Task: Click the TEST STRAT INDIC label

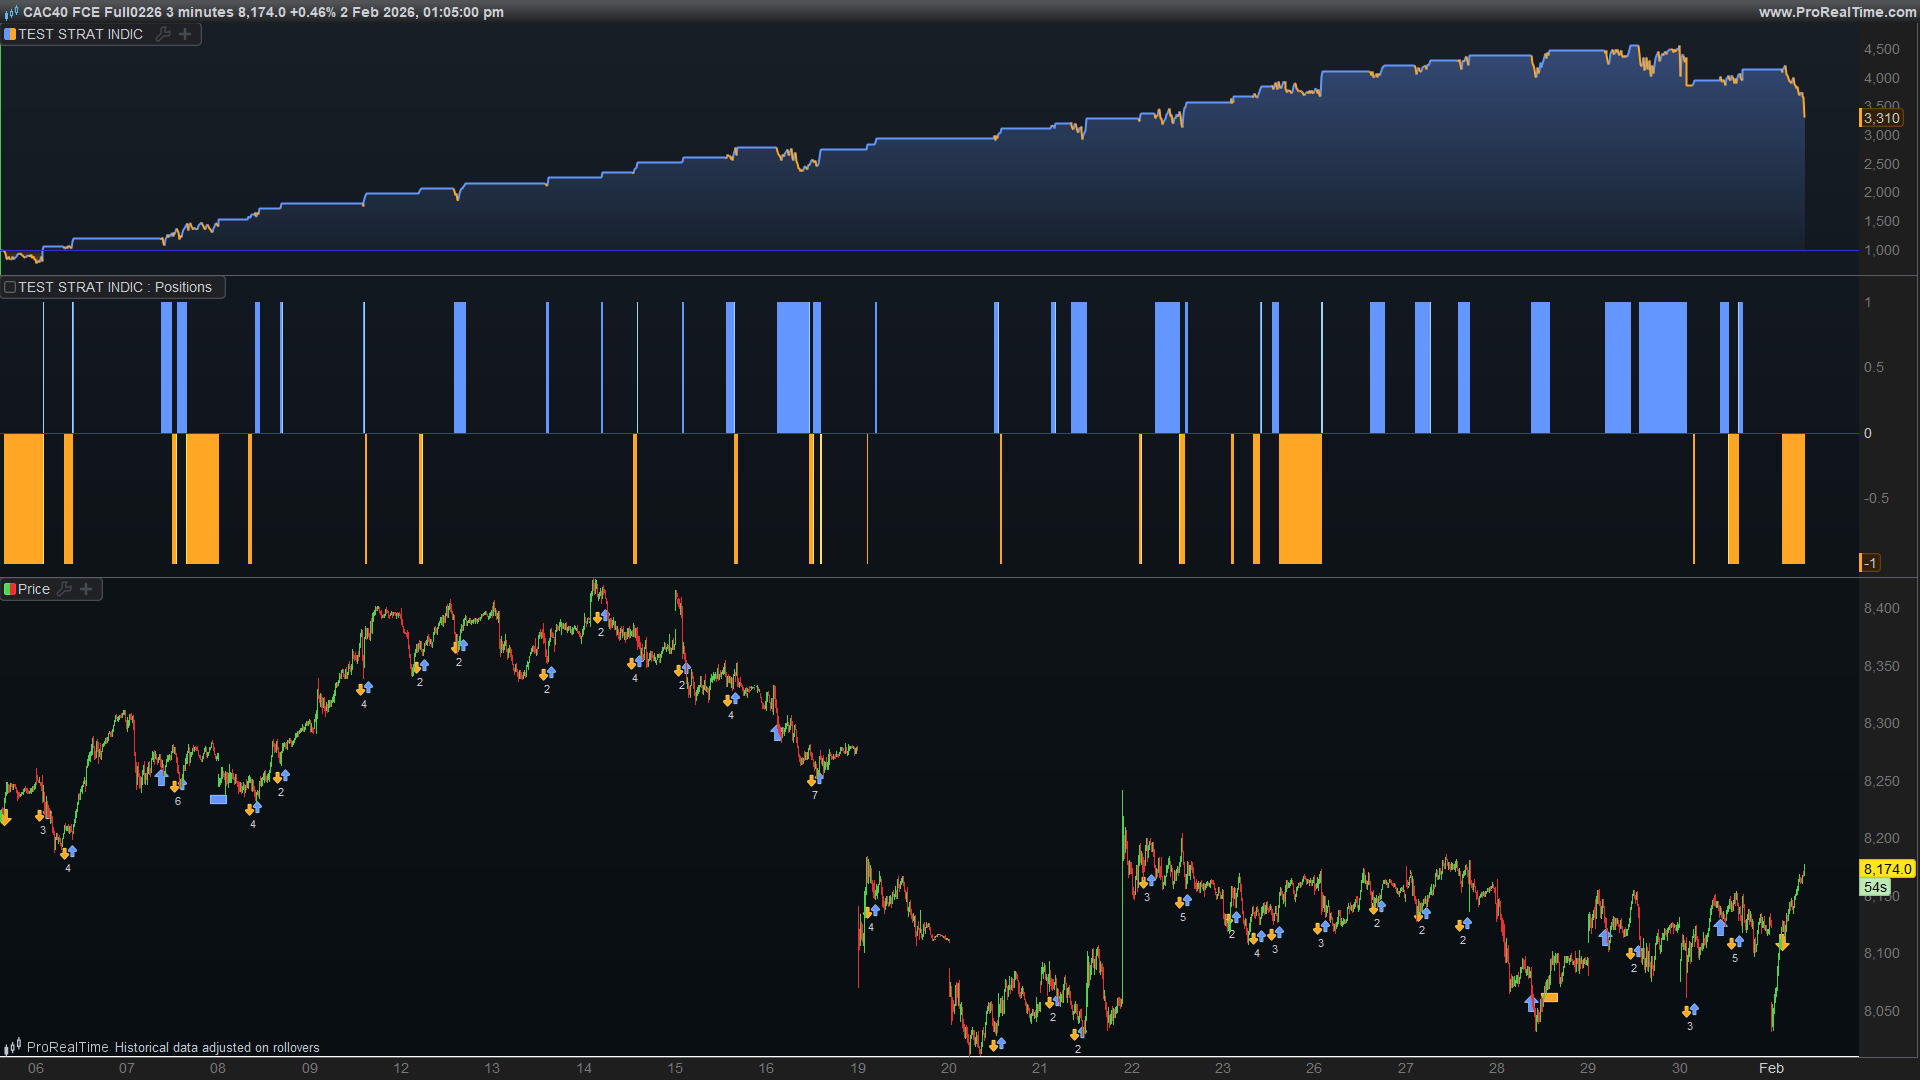Action: (80, 34)
